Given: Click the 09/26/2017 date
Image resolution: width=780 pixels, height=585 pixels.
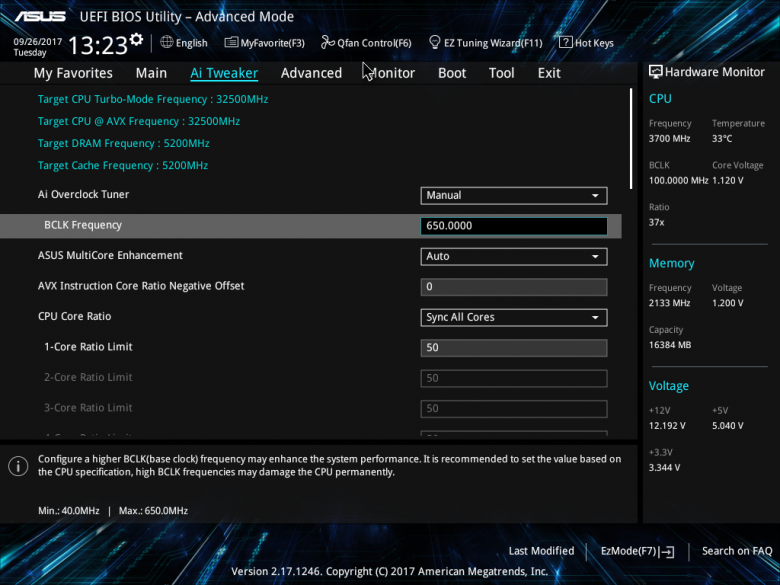Looking at the screenshot, I should click(38, 42).
